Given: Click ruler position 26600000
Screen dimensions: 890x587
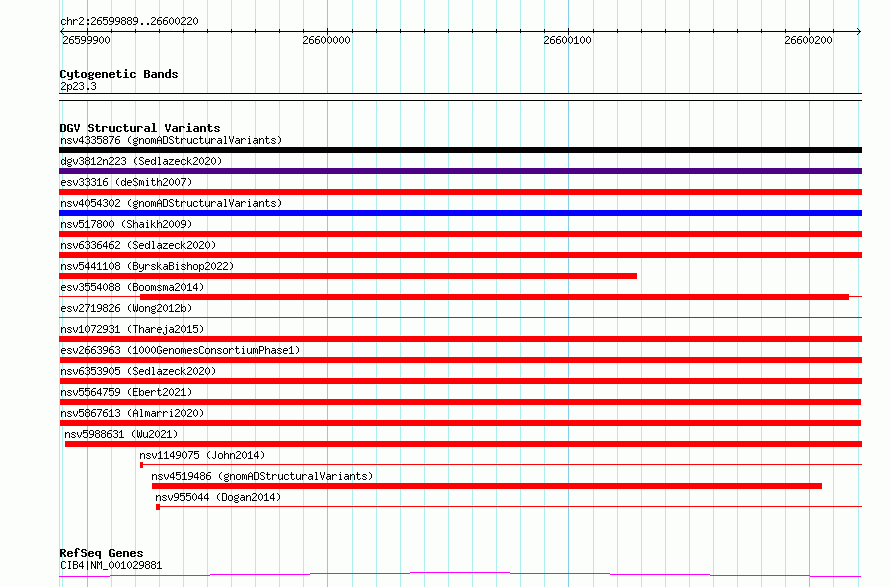Looking at the screenshot, I should point(326,40).
